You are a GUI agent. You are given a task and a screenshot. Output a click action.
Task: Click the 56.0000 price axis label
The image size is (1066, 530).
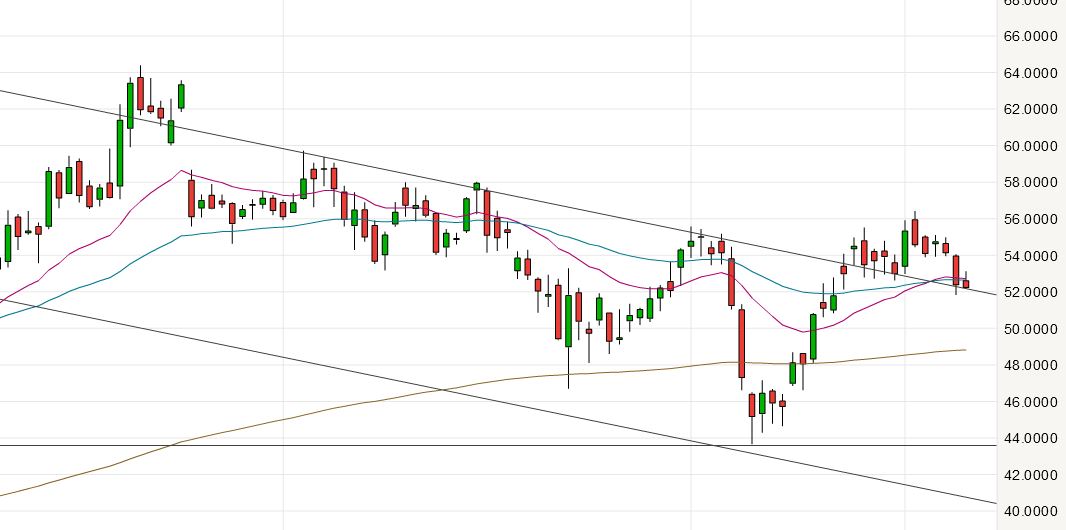[1030, 219]
